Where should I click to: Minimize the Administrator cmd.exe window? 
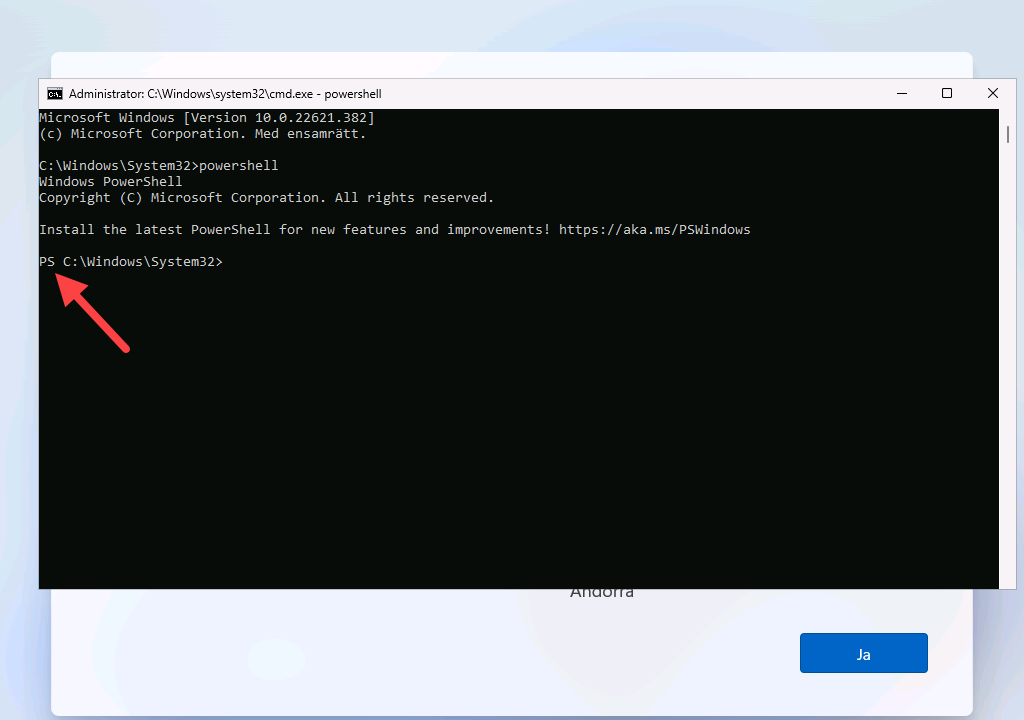click(902, 93)
